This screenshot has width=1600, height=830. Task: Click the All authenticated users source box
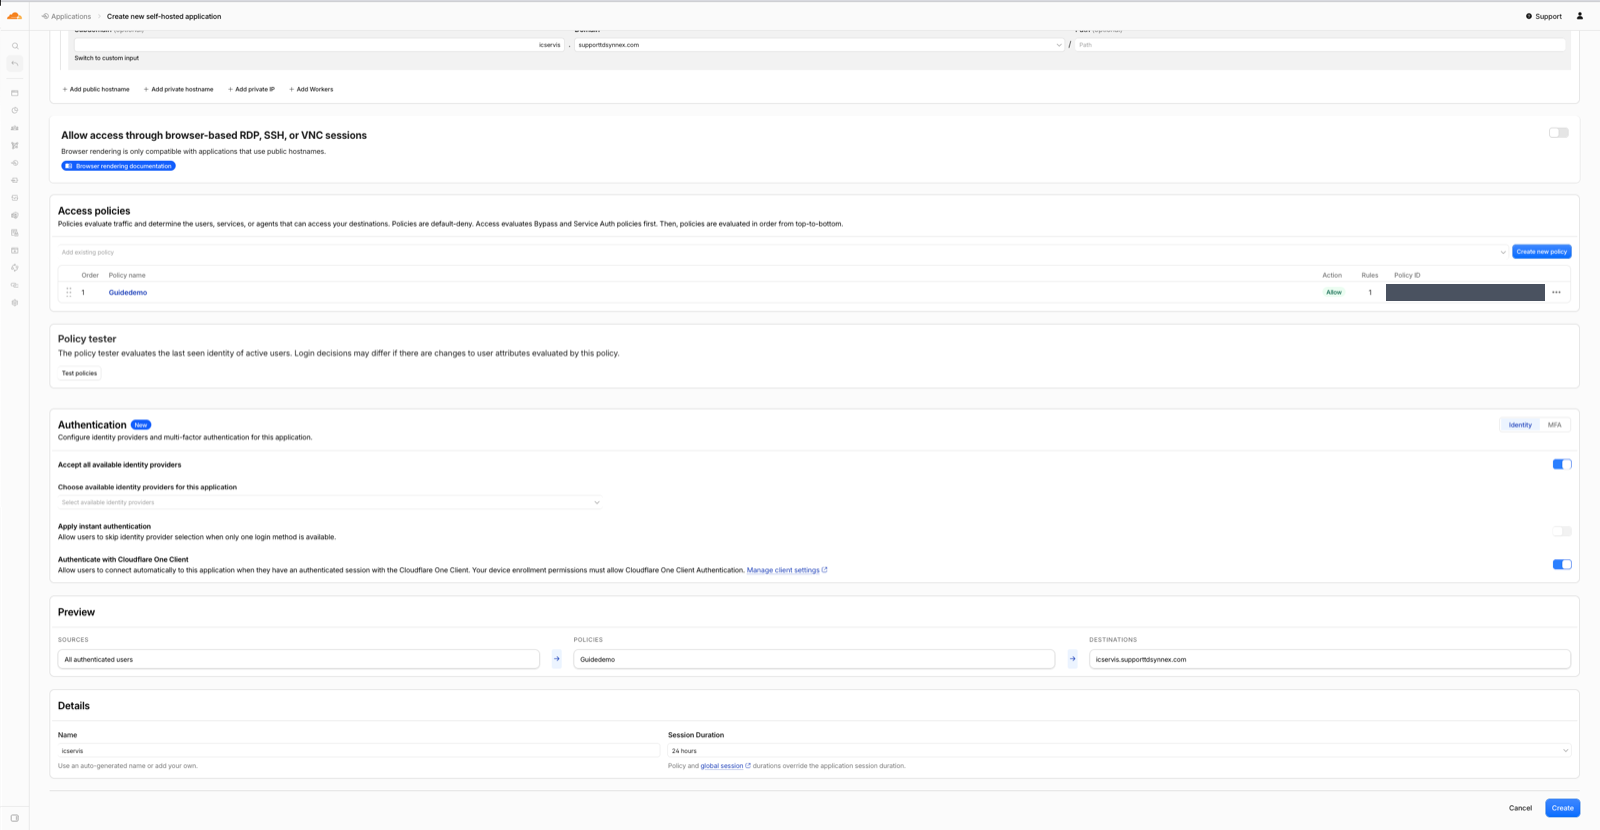[x=299, y=659]
